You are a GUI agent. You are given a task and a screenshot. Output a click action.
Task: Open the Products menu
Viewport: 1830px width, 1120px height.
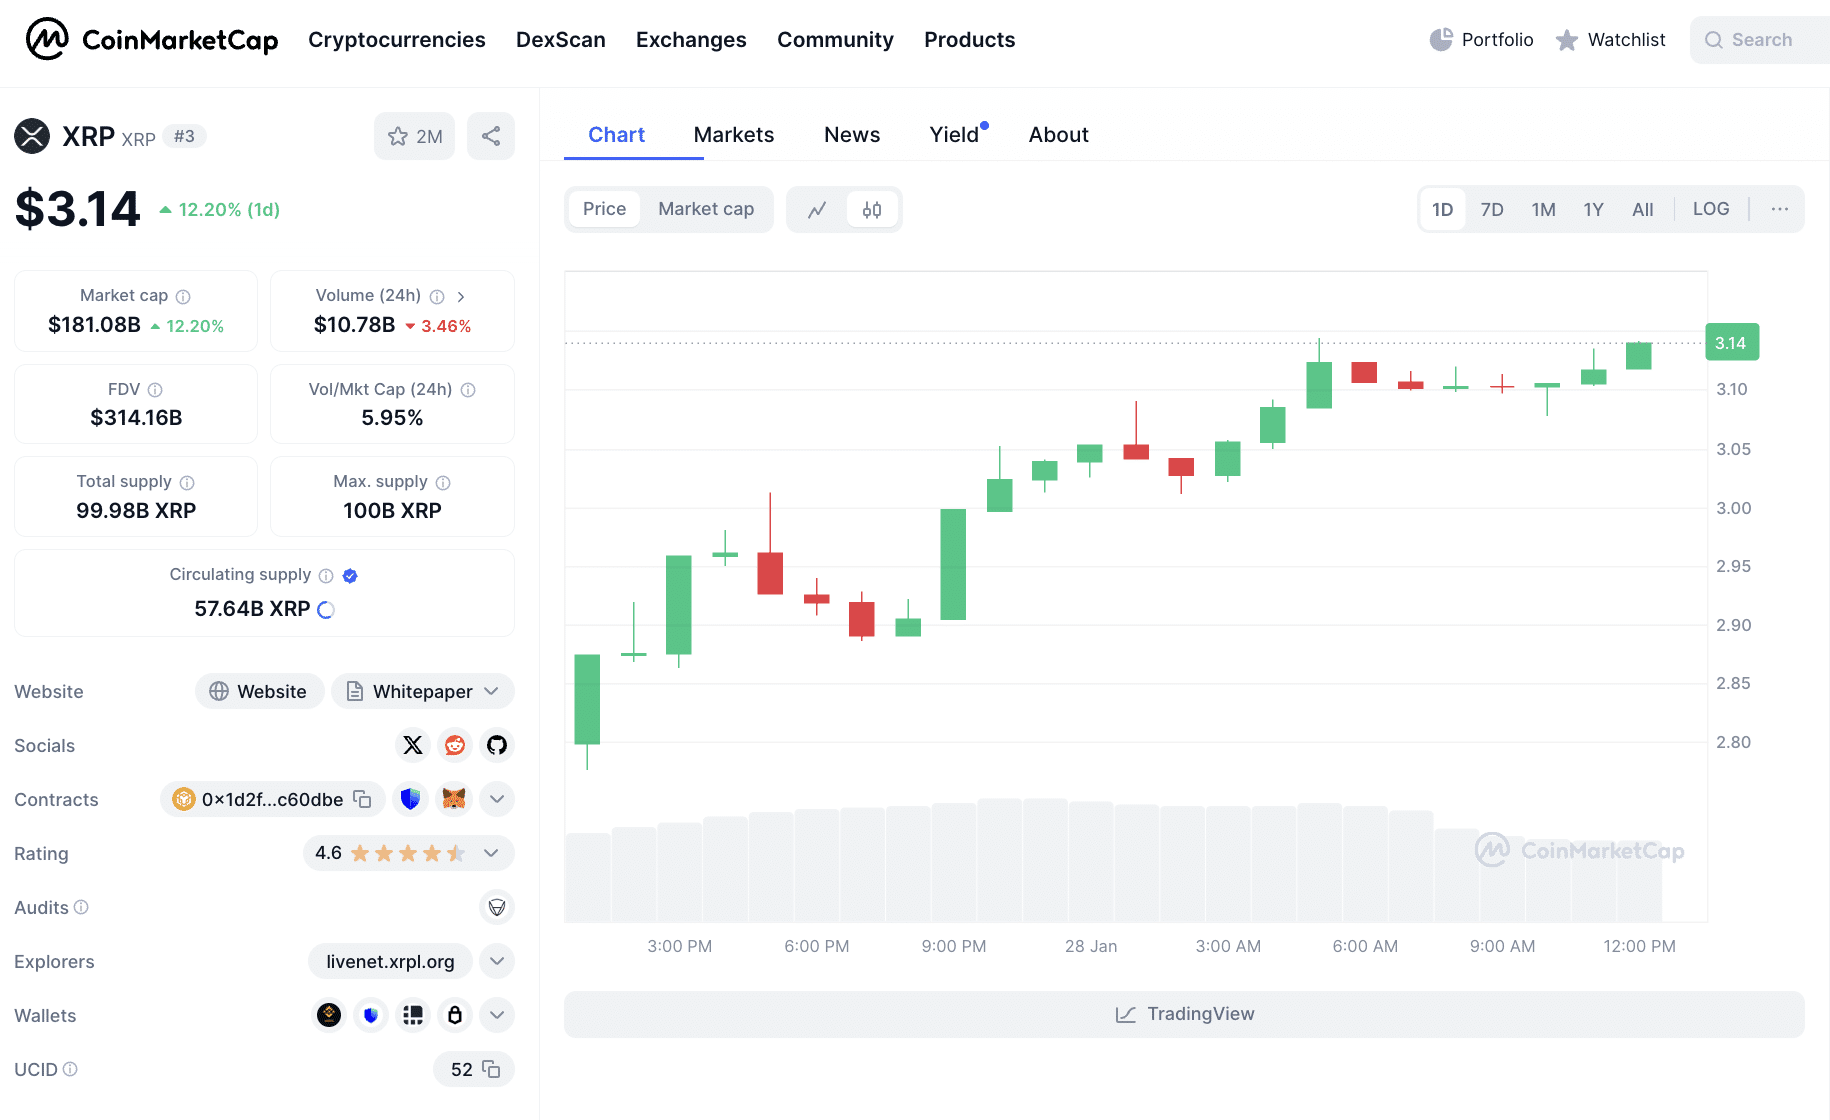[970, 40]
